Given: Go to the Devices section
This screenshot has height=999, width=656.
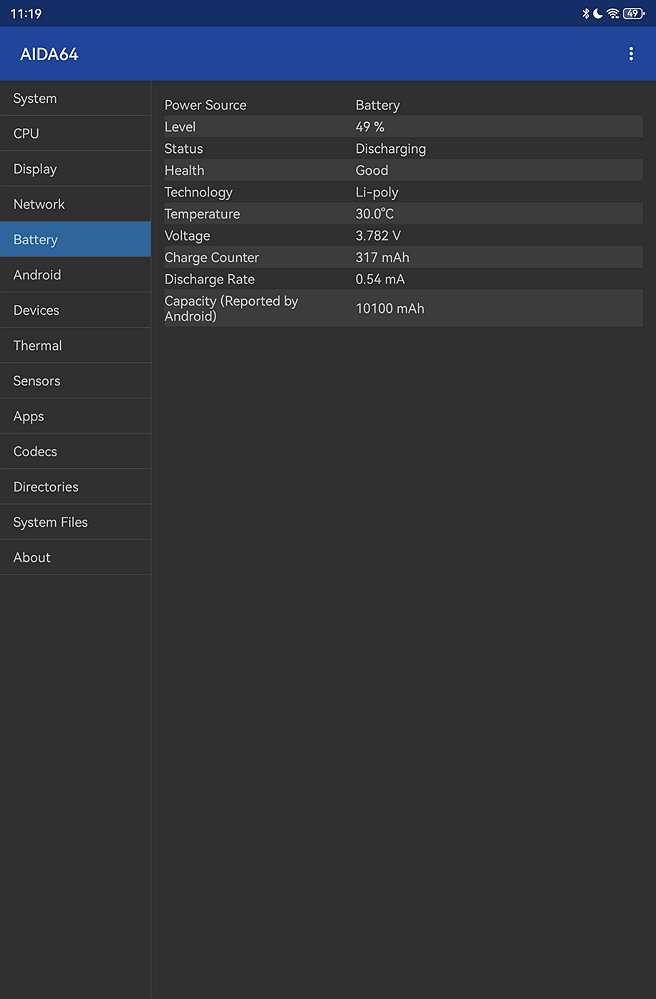Looking at the screenshot, I should (75, 310).
